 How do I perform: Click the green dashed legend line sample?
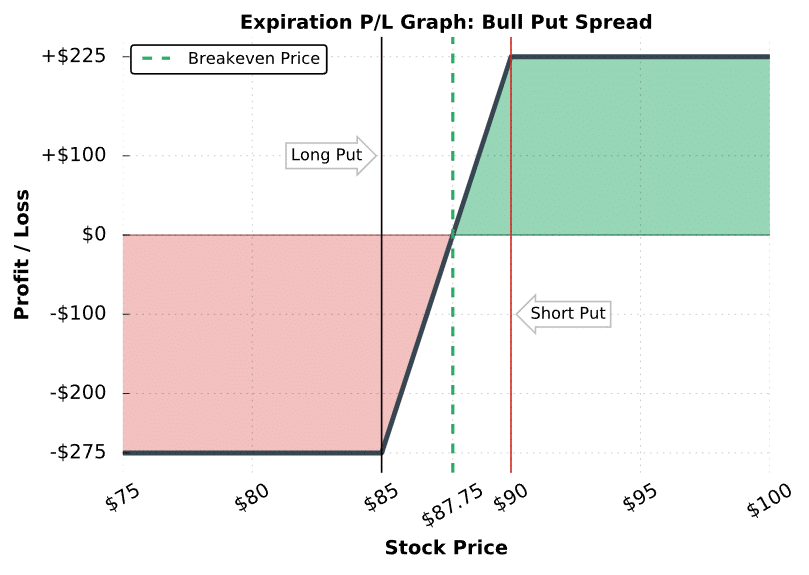156,59
